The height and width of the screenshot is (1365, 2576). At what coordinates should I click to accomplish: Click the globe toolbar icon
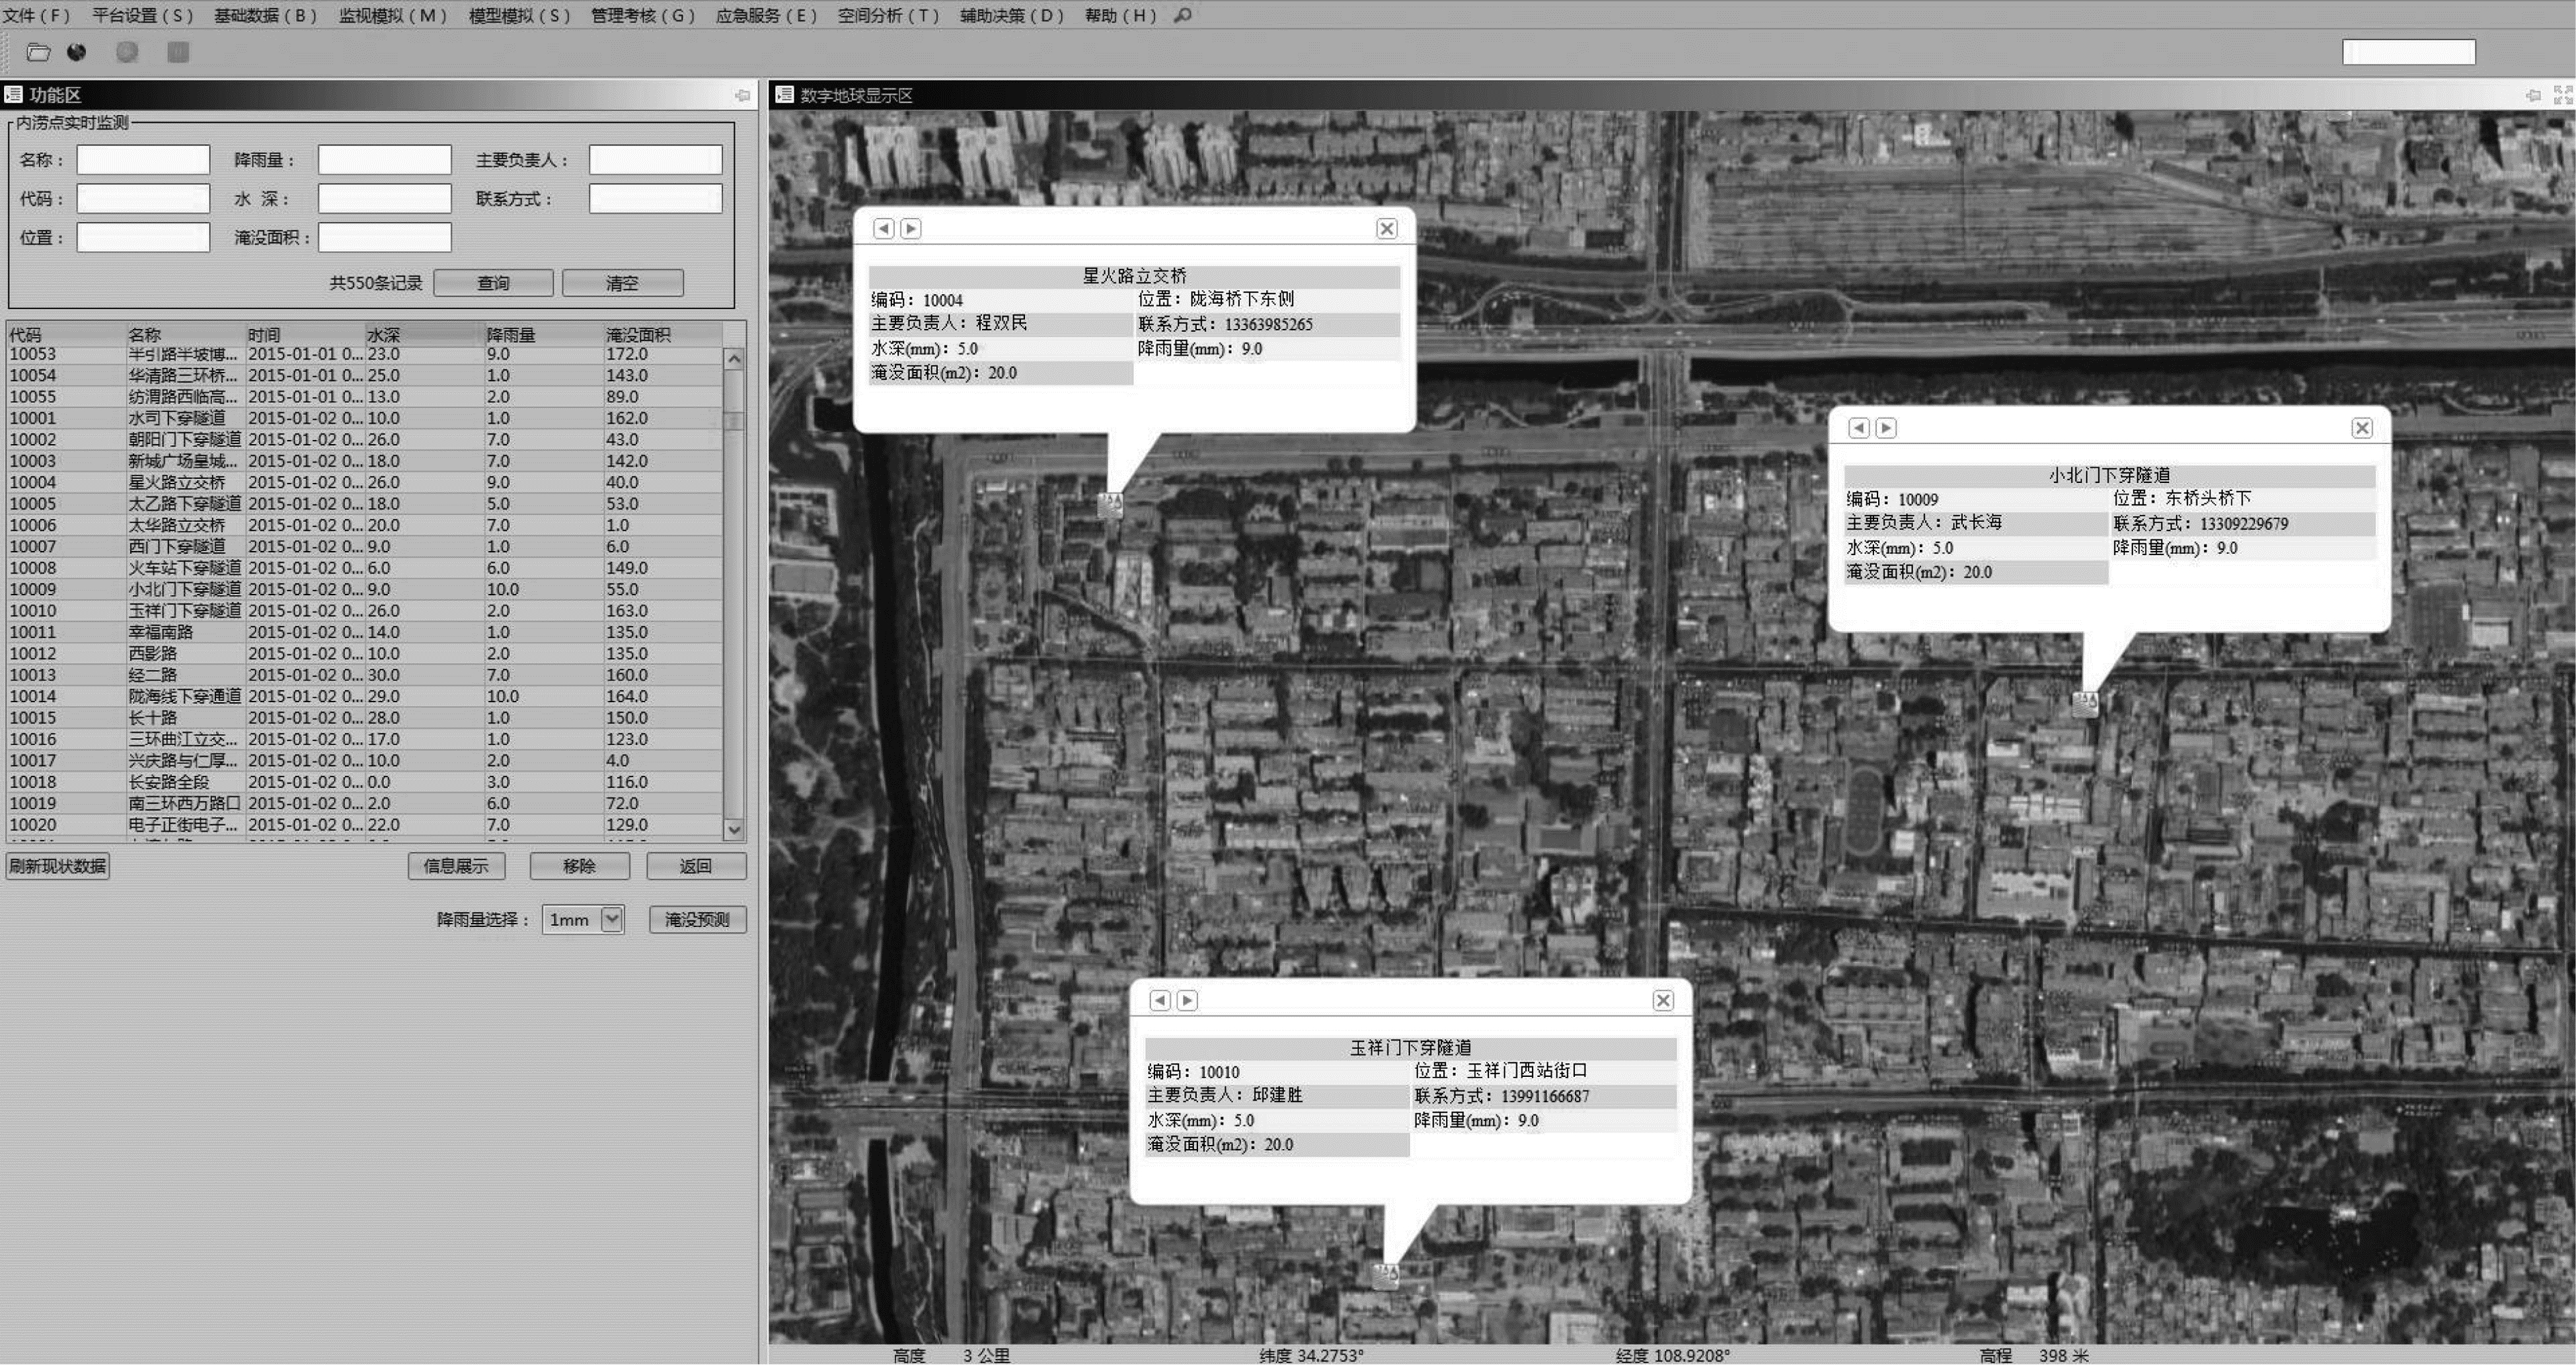(x=77, y=52)
